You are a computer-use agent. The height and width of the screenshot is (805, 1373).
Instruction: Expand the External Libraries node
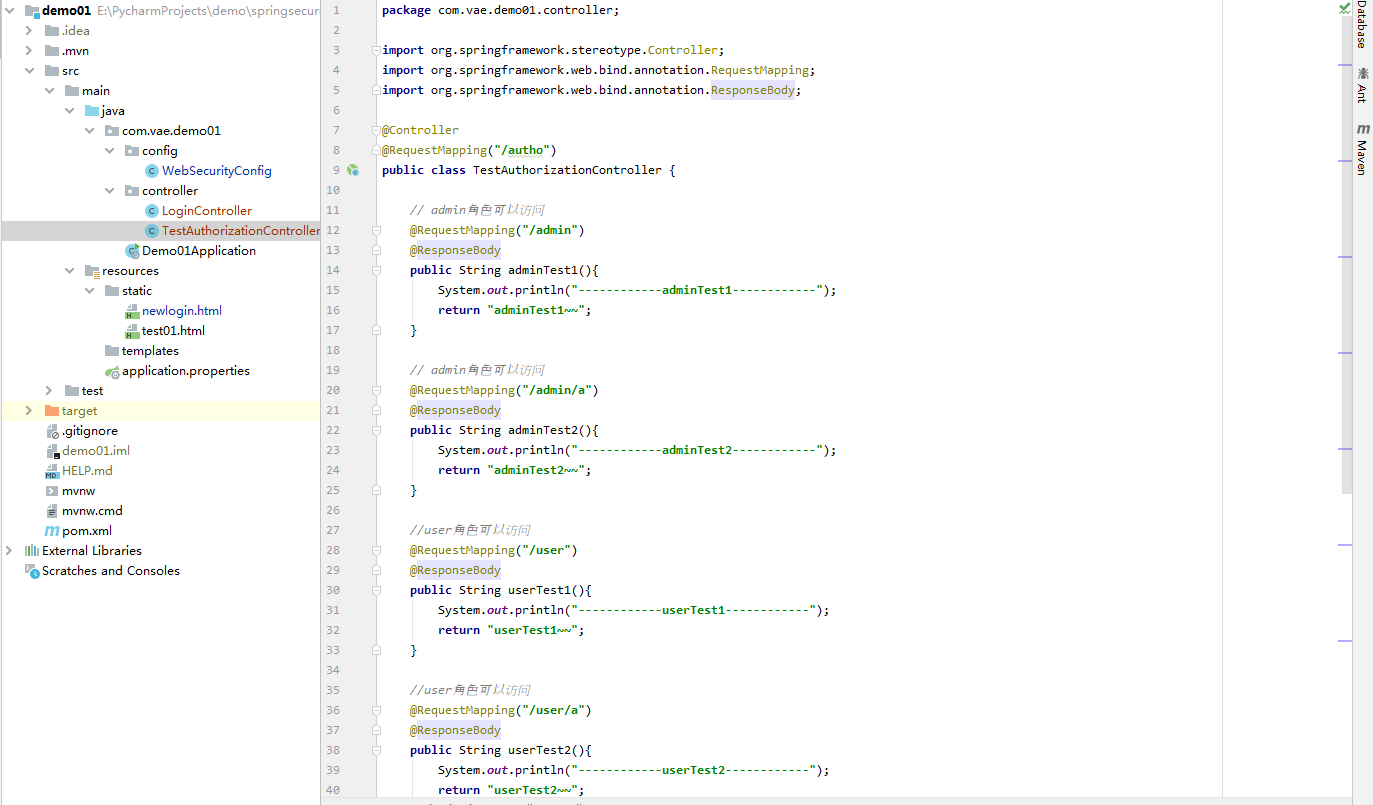click(x=8, y=550)
